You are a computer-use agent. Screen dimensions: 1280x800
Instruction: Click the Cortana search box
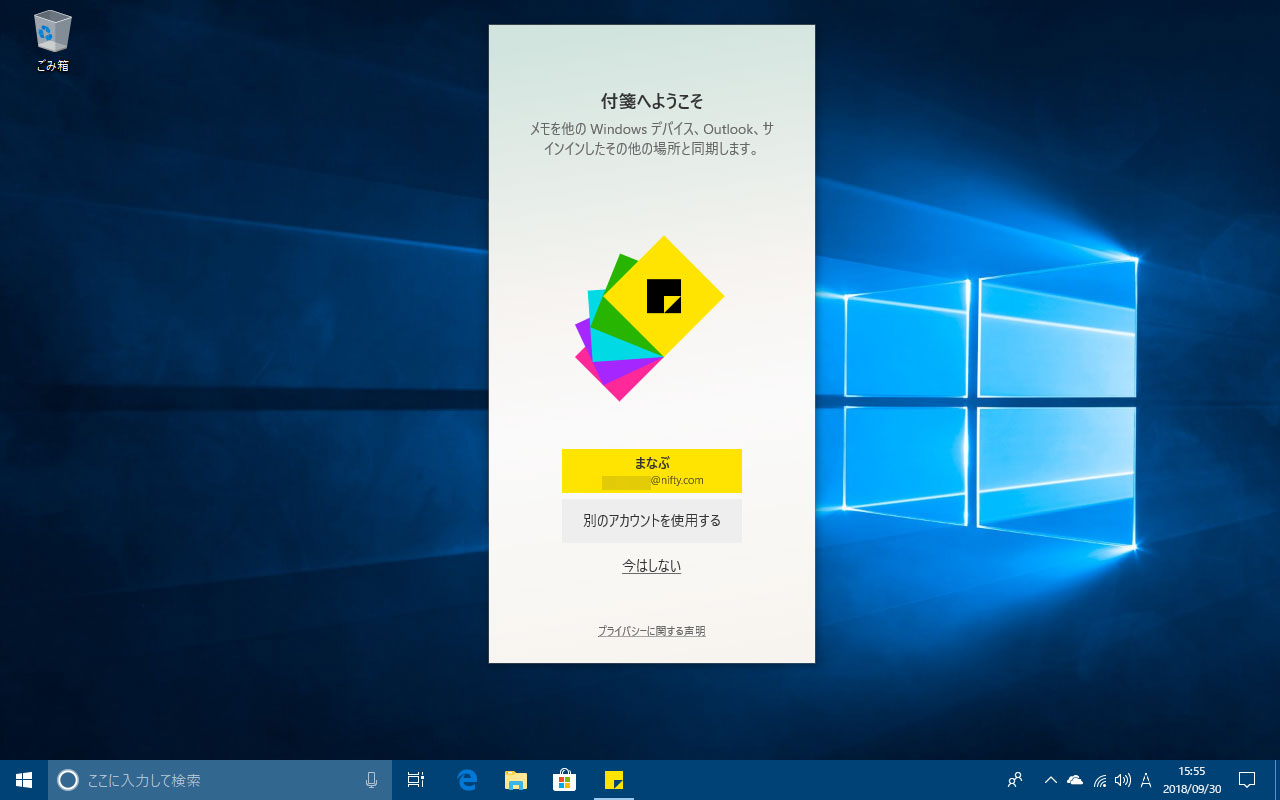(x=220, y=780)
